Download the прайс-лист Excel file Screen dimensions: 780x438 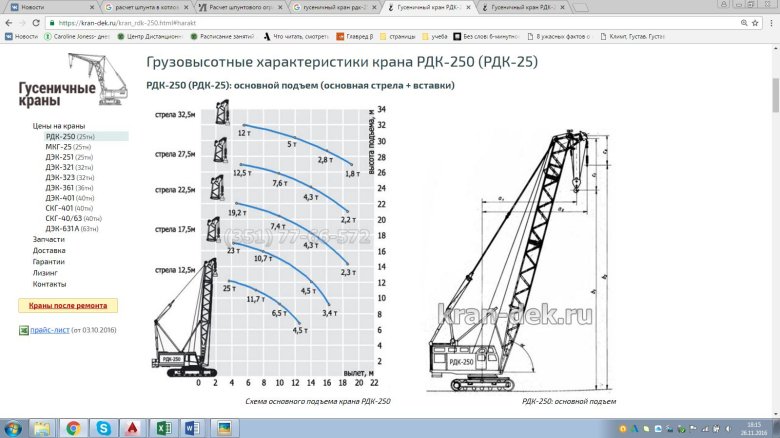click(48, 330)
